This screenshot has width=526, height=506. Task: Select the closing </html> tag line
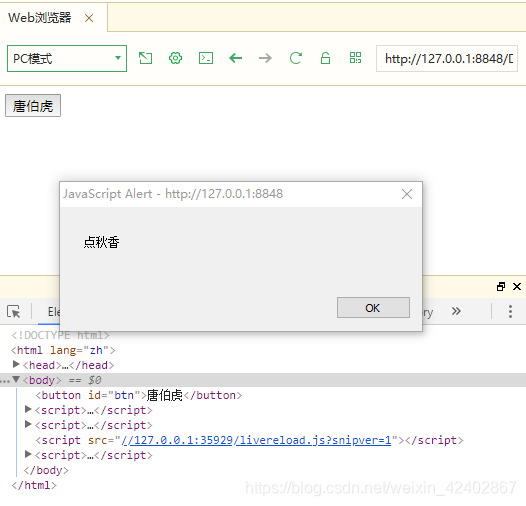pos(34,485)
